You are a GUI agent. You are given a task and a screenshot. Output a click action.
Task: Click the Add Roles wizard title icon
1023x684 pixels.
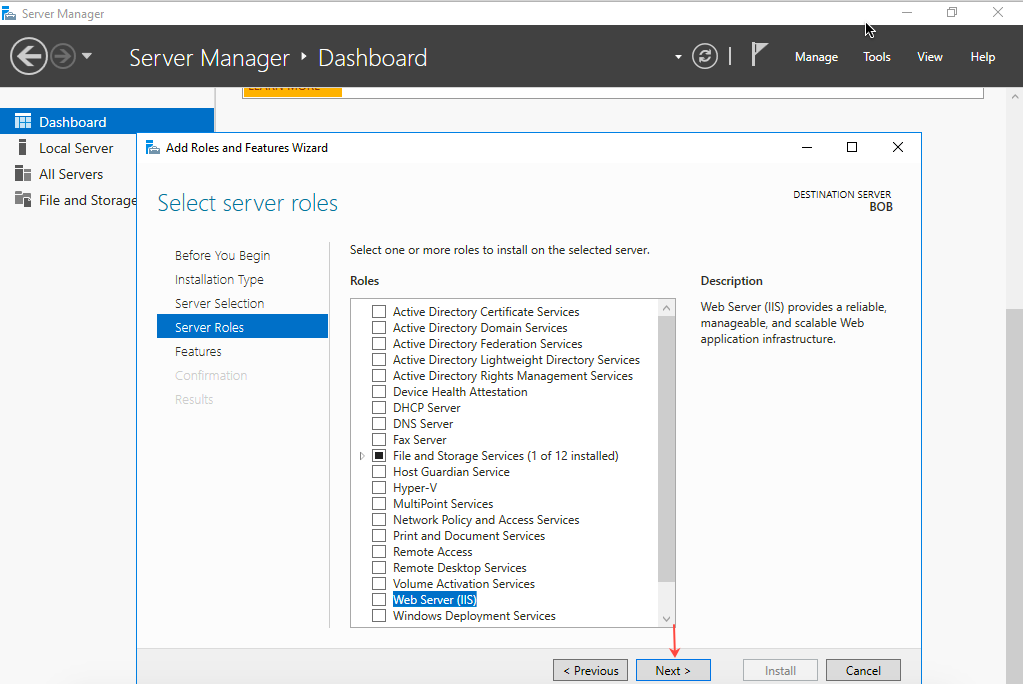[153, 148]
